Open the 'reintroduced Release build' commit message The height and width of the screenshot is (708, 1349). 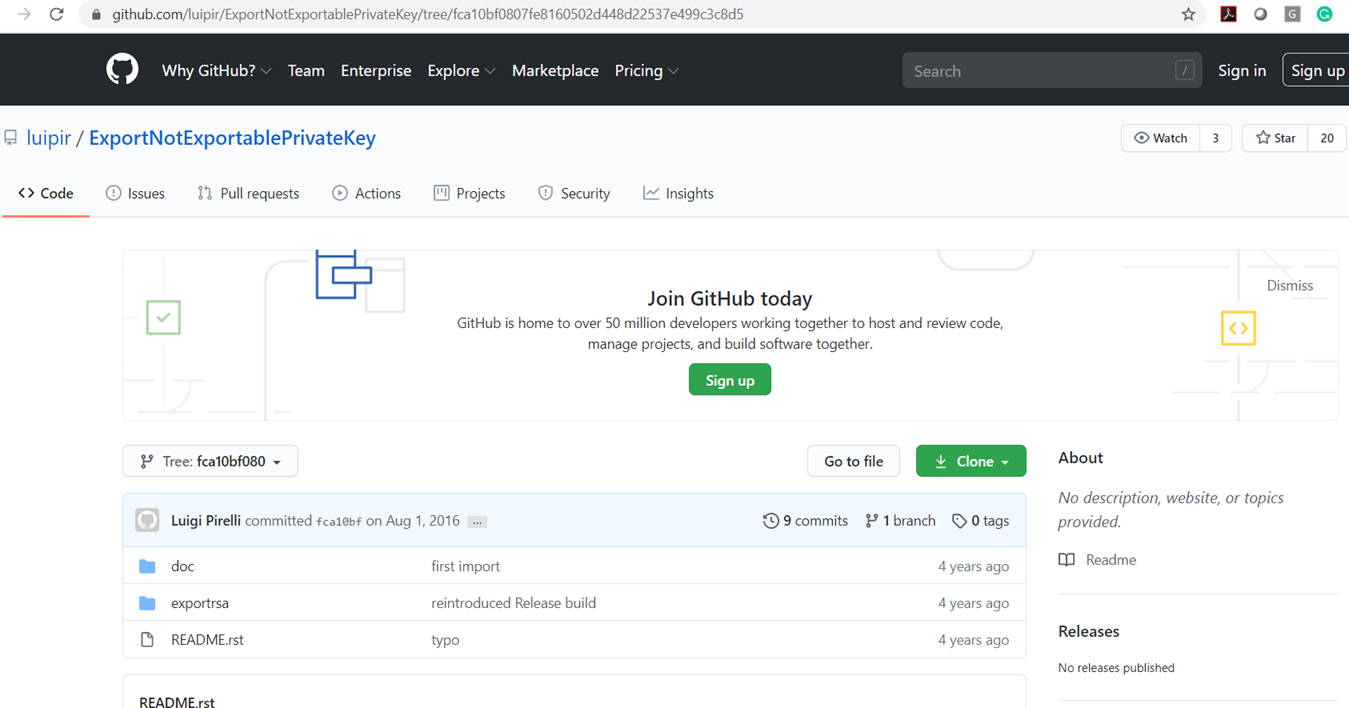(513, 603)
